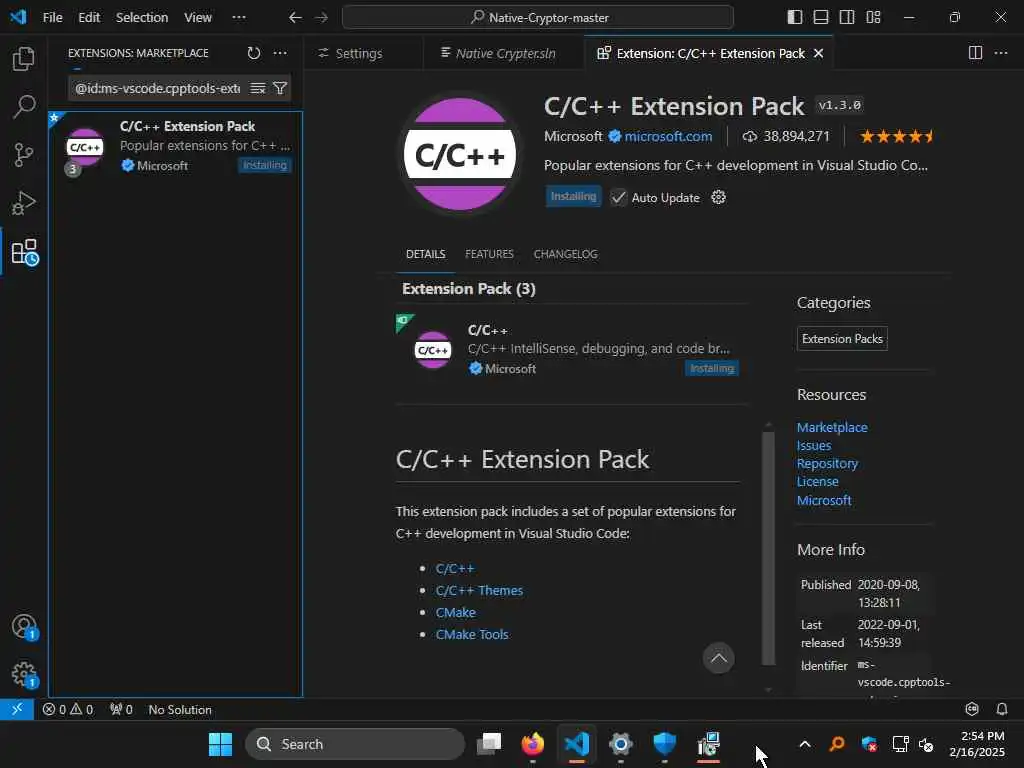Open Source Control view

point(24,155)
